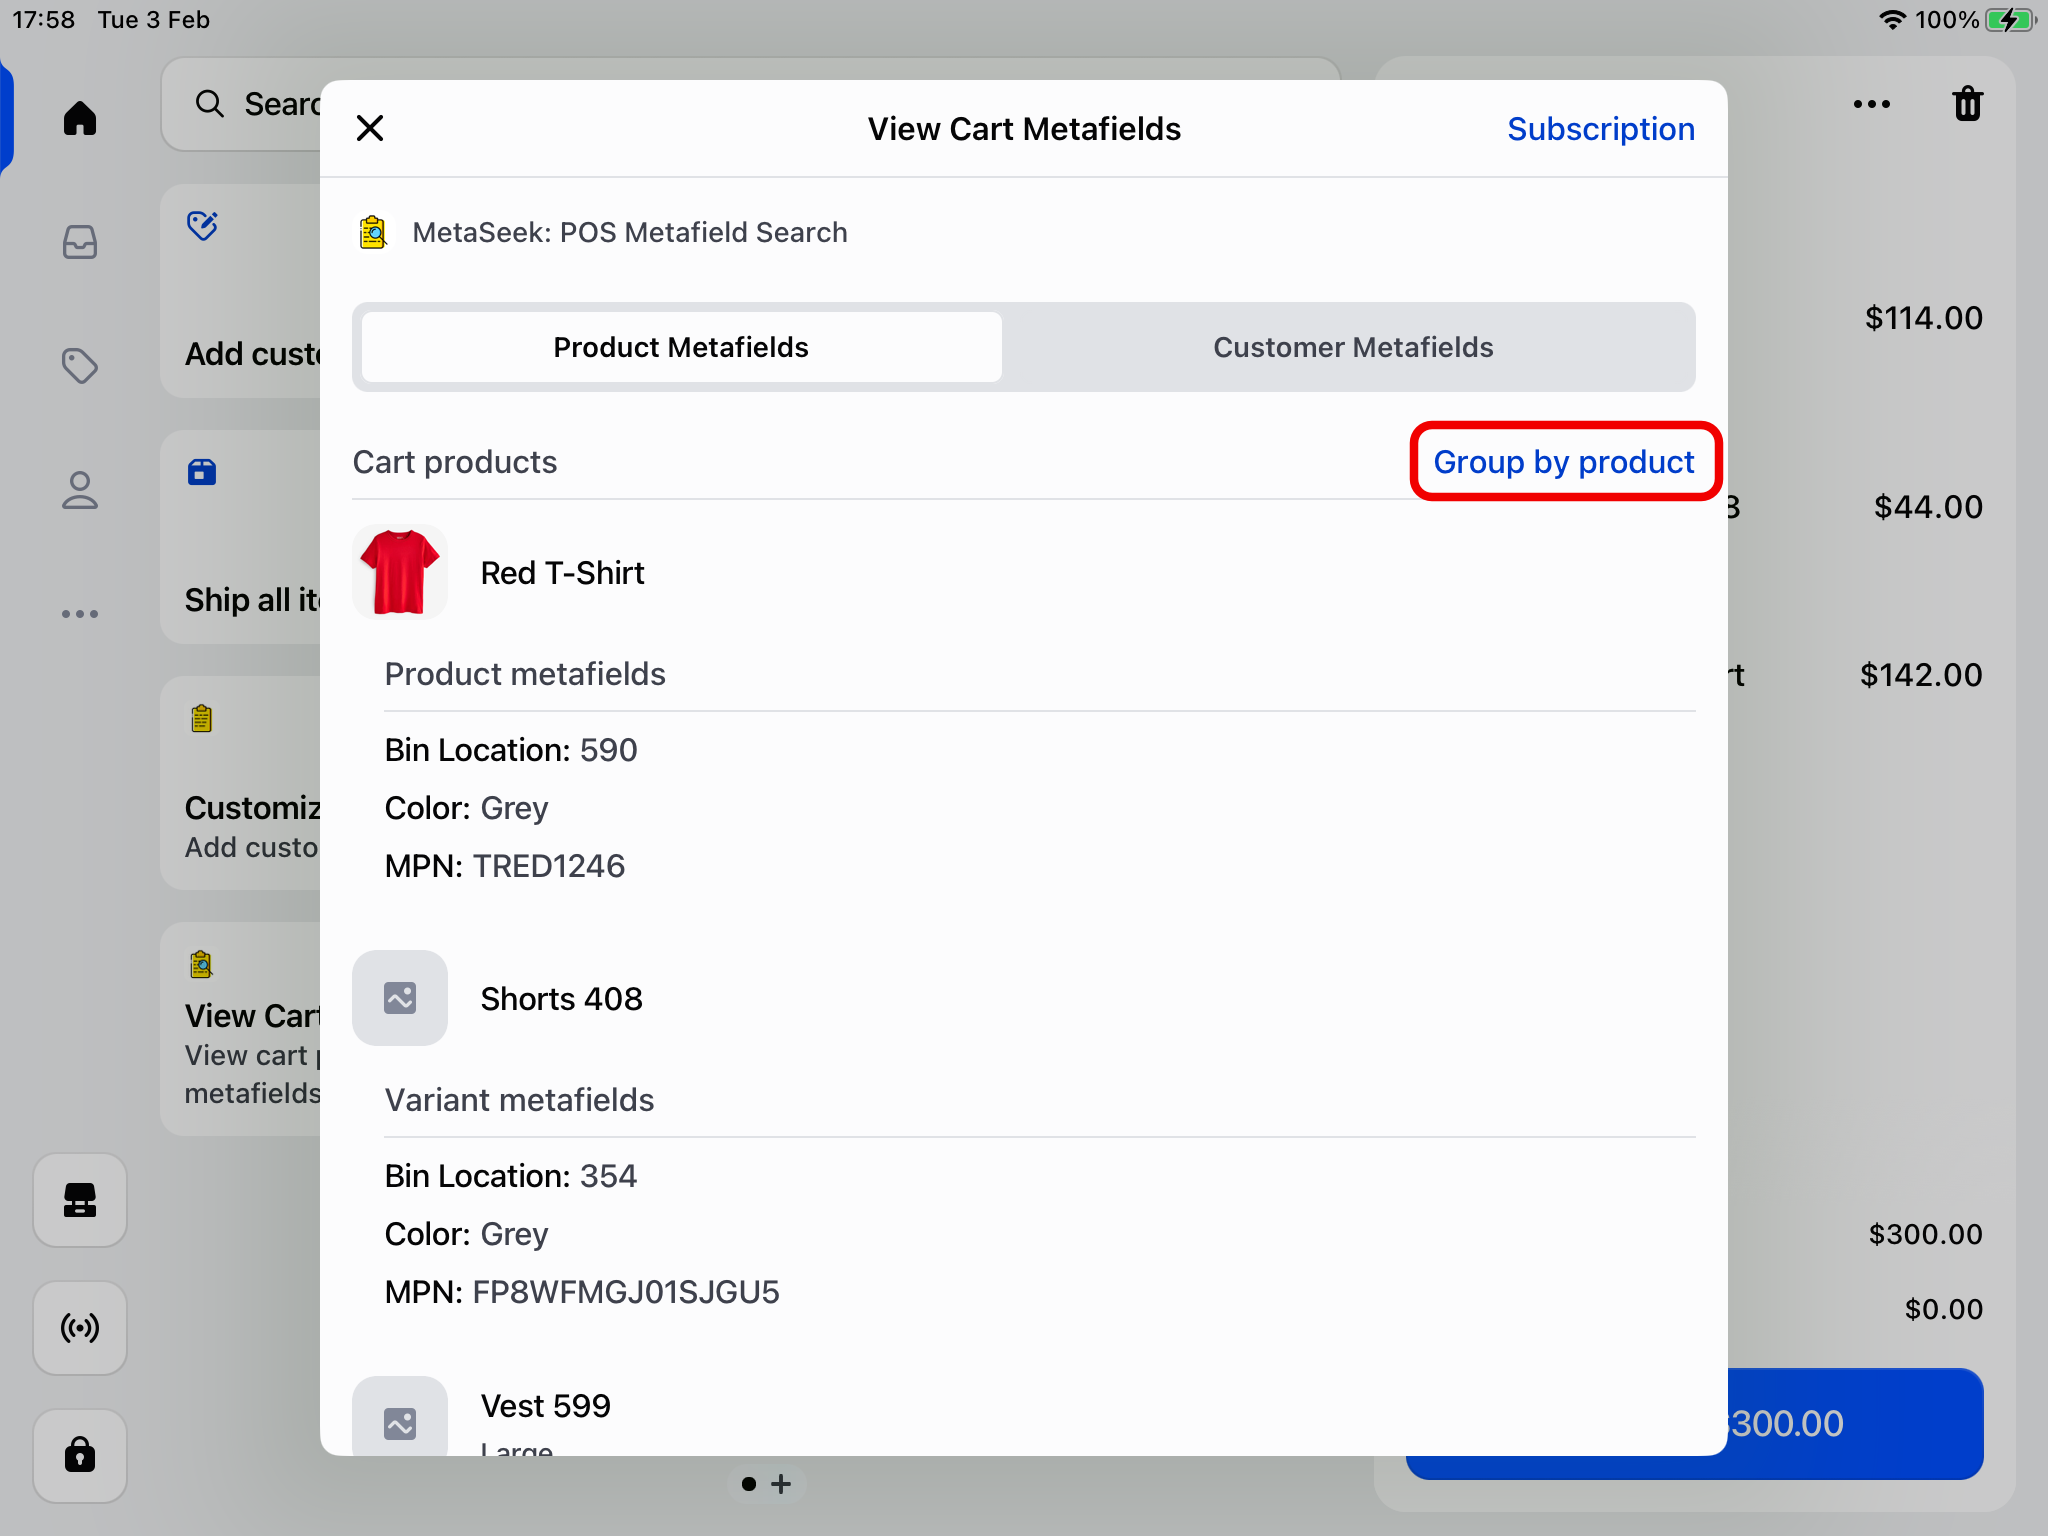Go to Home in sidebar
The image size is (2048, 1536).
80,118
